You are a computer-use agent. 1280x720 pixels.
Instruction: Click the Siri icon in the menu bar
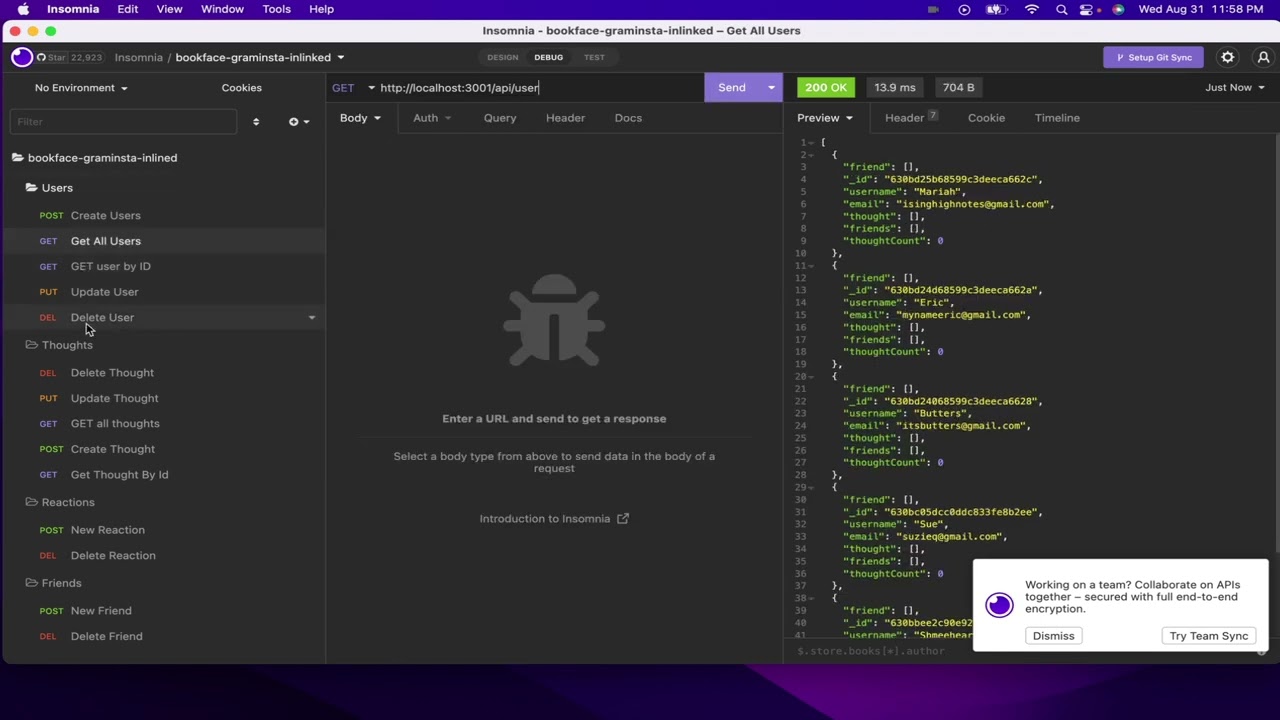(x=1118, y=9)
